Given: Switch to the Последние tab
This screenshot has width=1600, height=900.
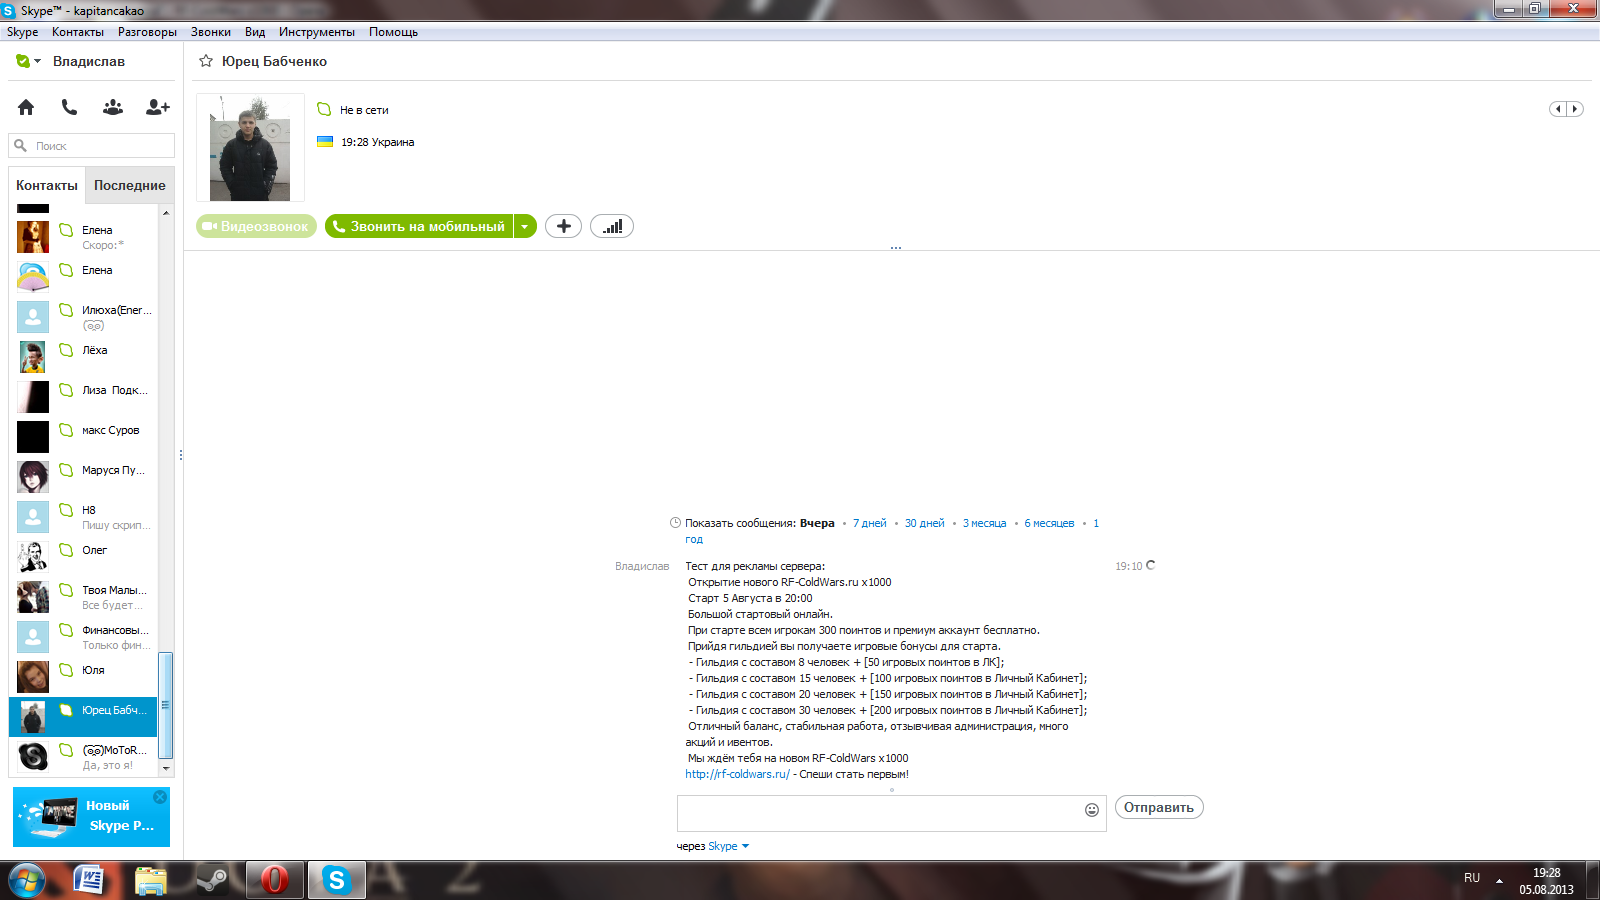Looking at the screenshot, I should tap(130, 185).
